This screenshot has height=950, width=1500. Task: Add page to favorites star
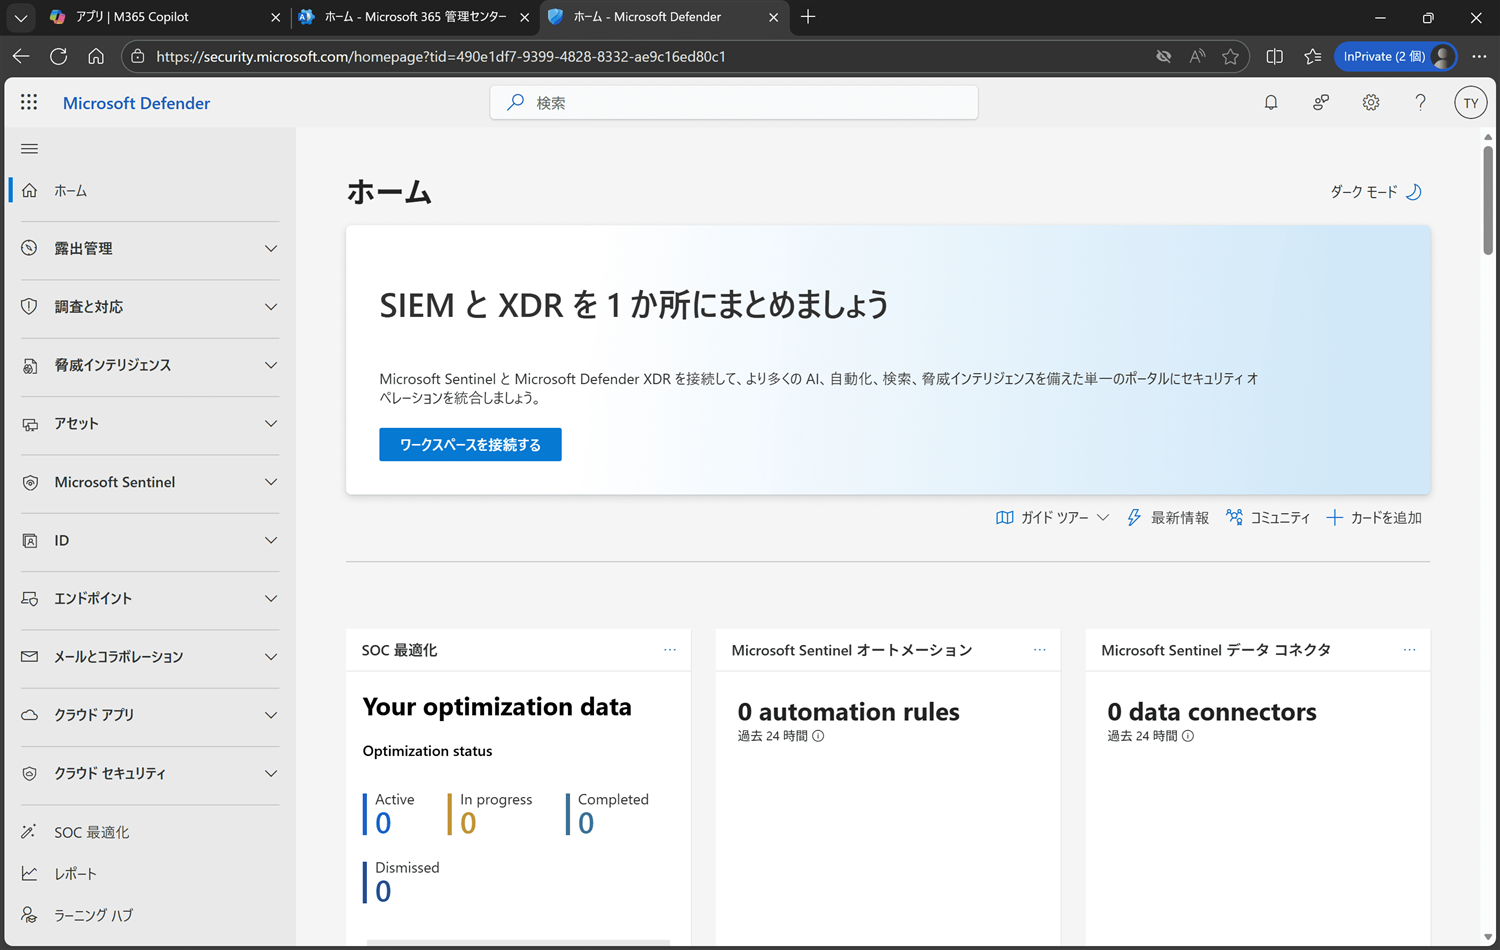pos(1231,56)
